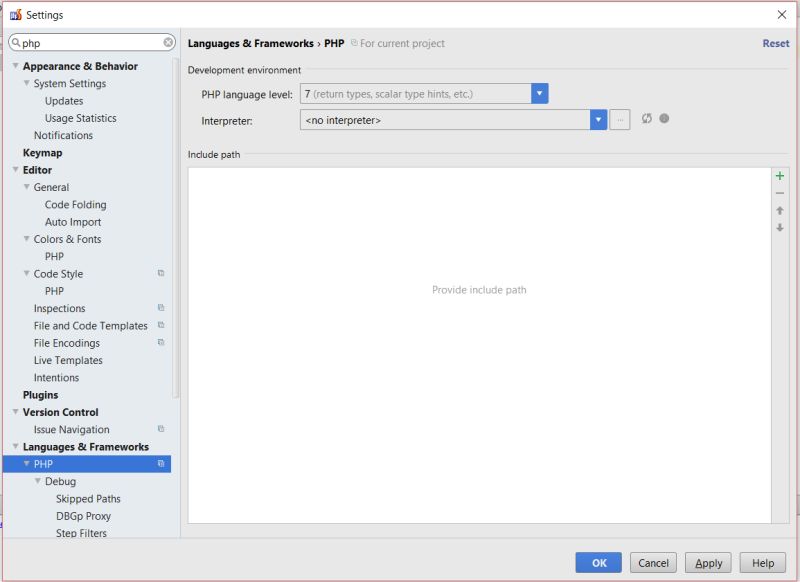Open the Plugins settings page
The image size is (800, 582).
coord(40,395)
